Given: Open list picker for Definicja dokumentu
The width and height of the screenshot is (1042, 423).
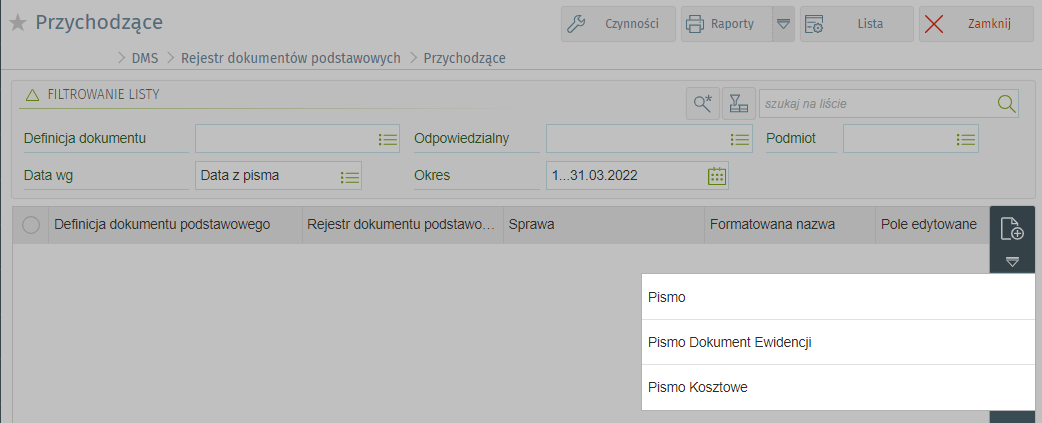Looking at the screenshot, I should pos(388,139).
